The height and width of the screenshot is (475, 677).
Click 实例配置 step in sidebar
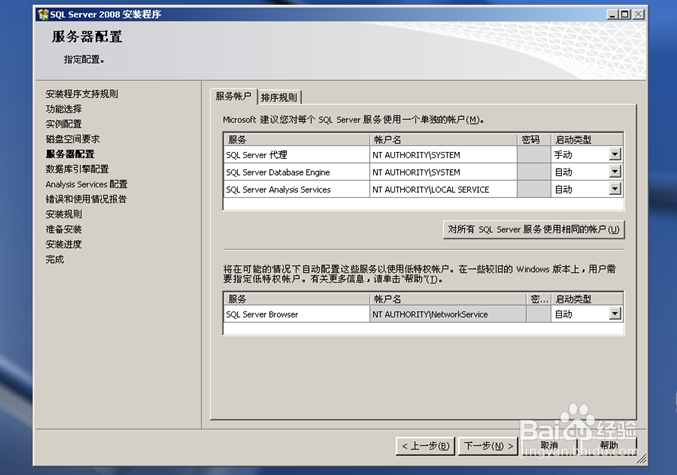[x=63, y=124]
